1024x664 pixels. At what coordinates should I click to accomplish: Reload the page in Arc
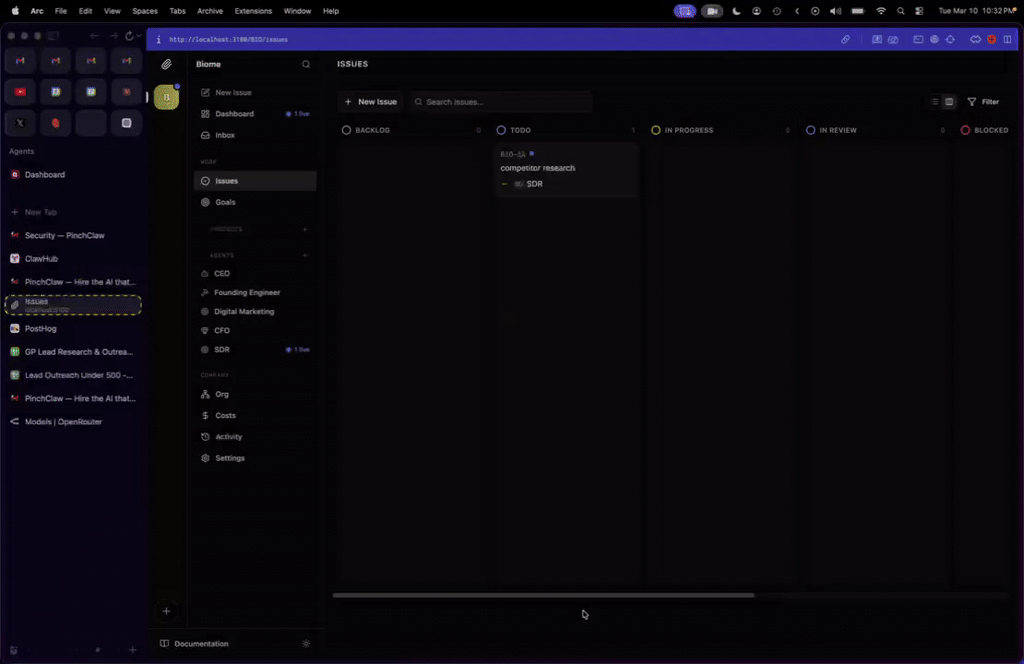click(129, 36)
